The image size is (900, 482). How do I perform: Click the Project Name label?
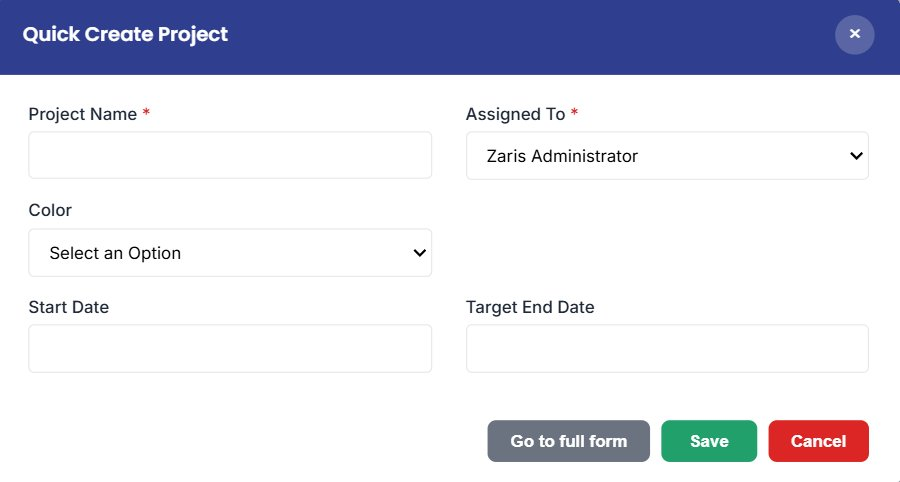click(x=83, y=114)
